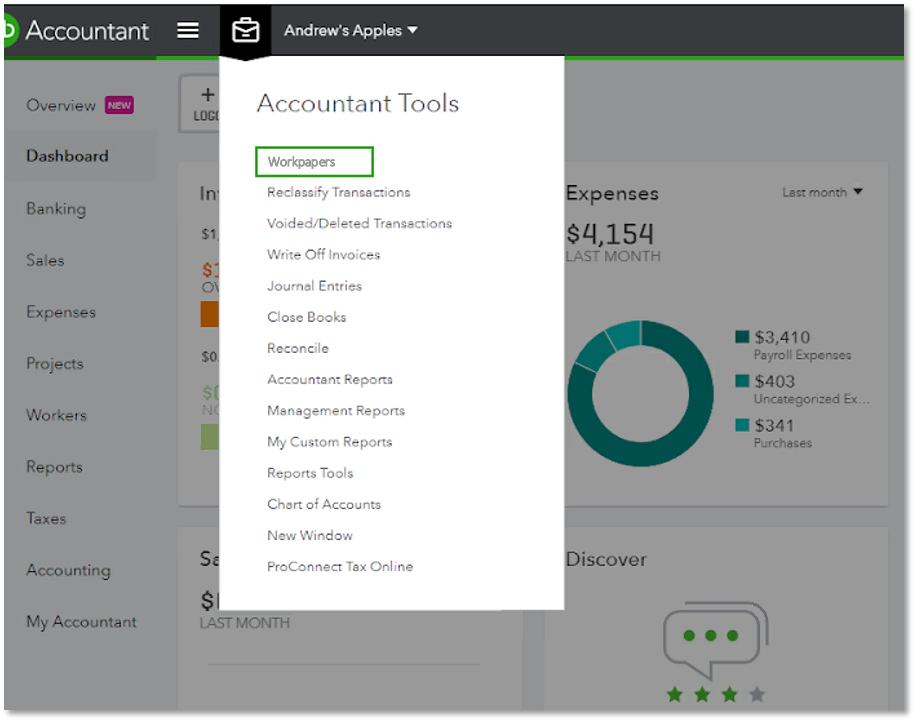916x722 pixels.
Task: Open the Accountant Tools briefcase icon
Action: point(245,30)
